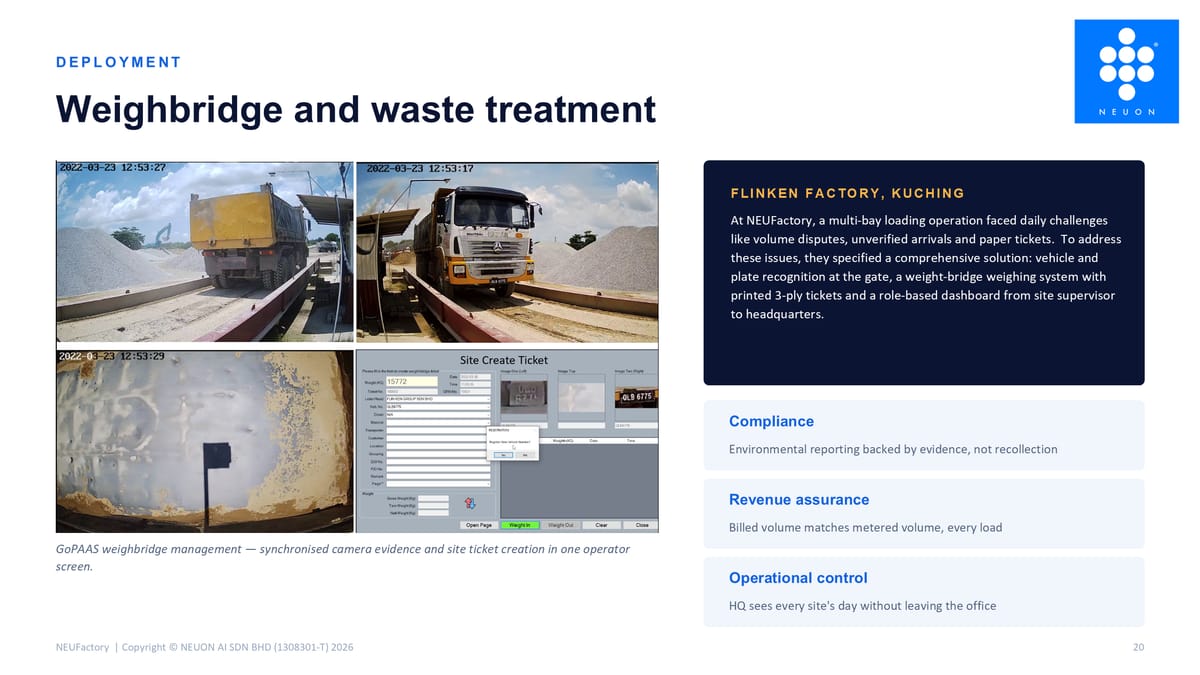Click the Weight Out button

561,525
